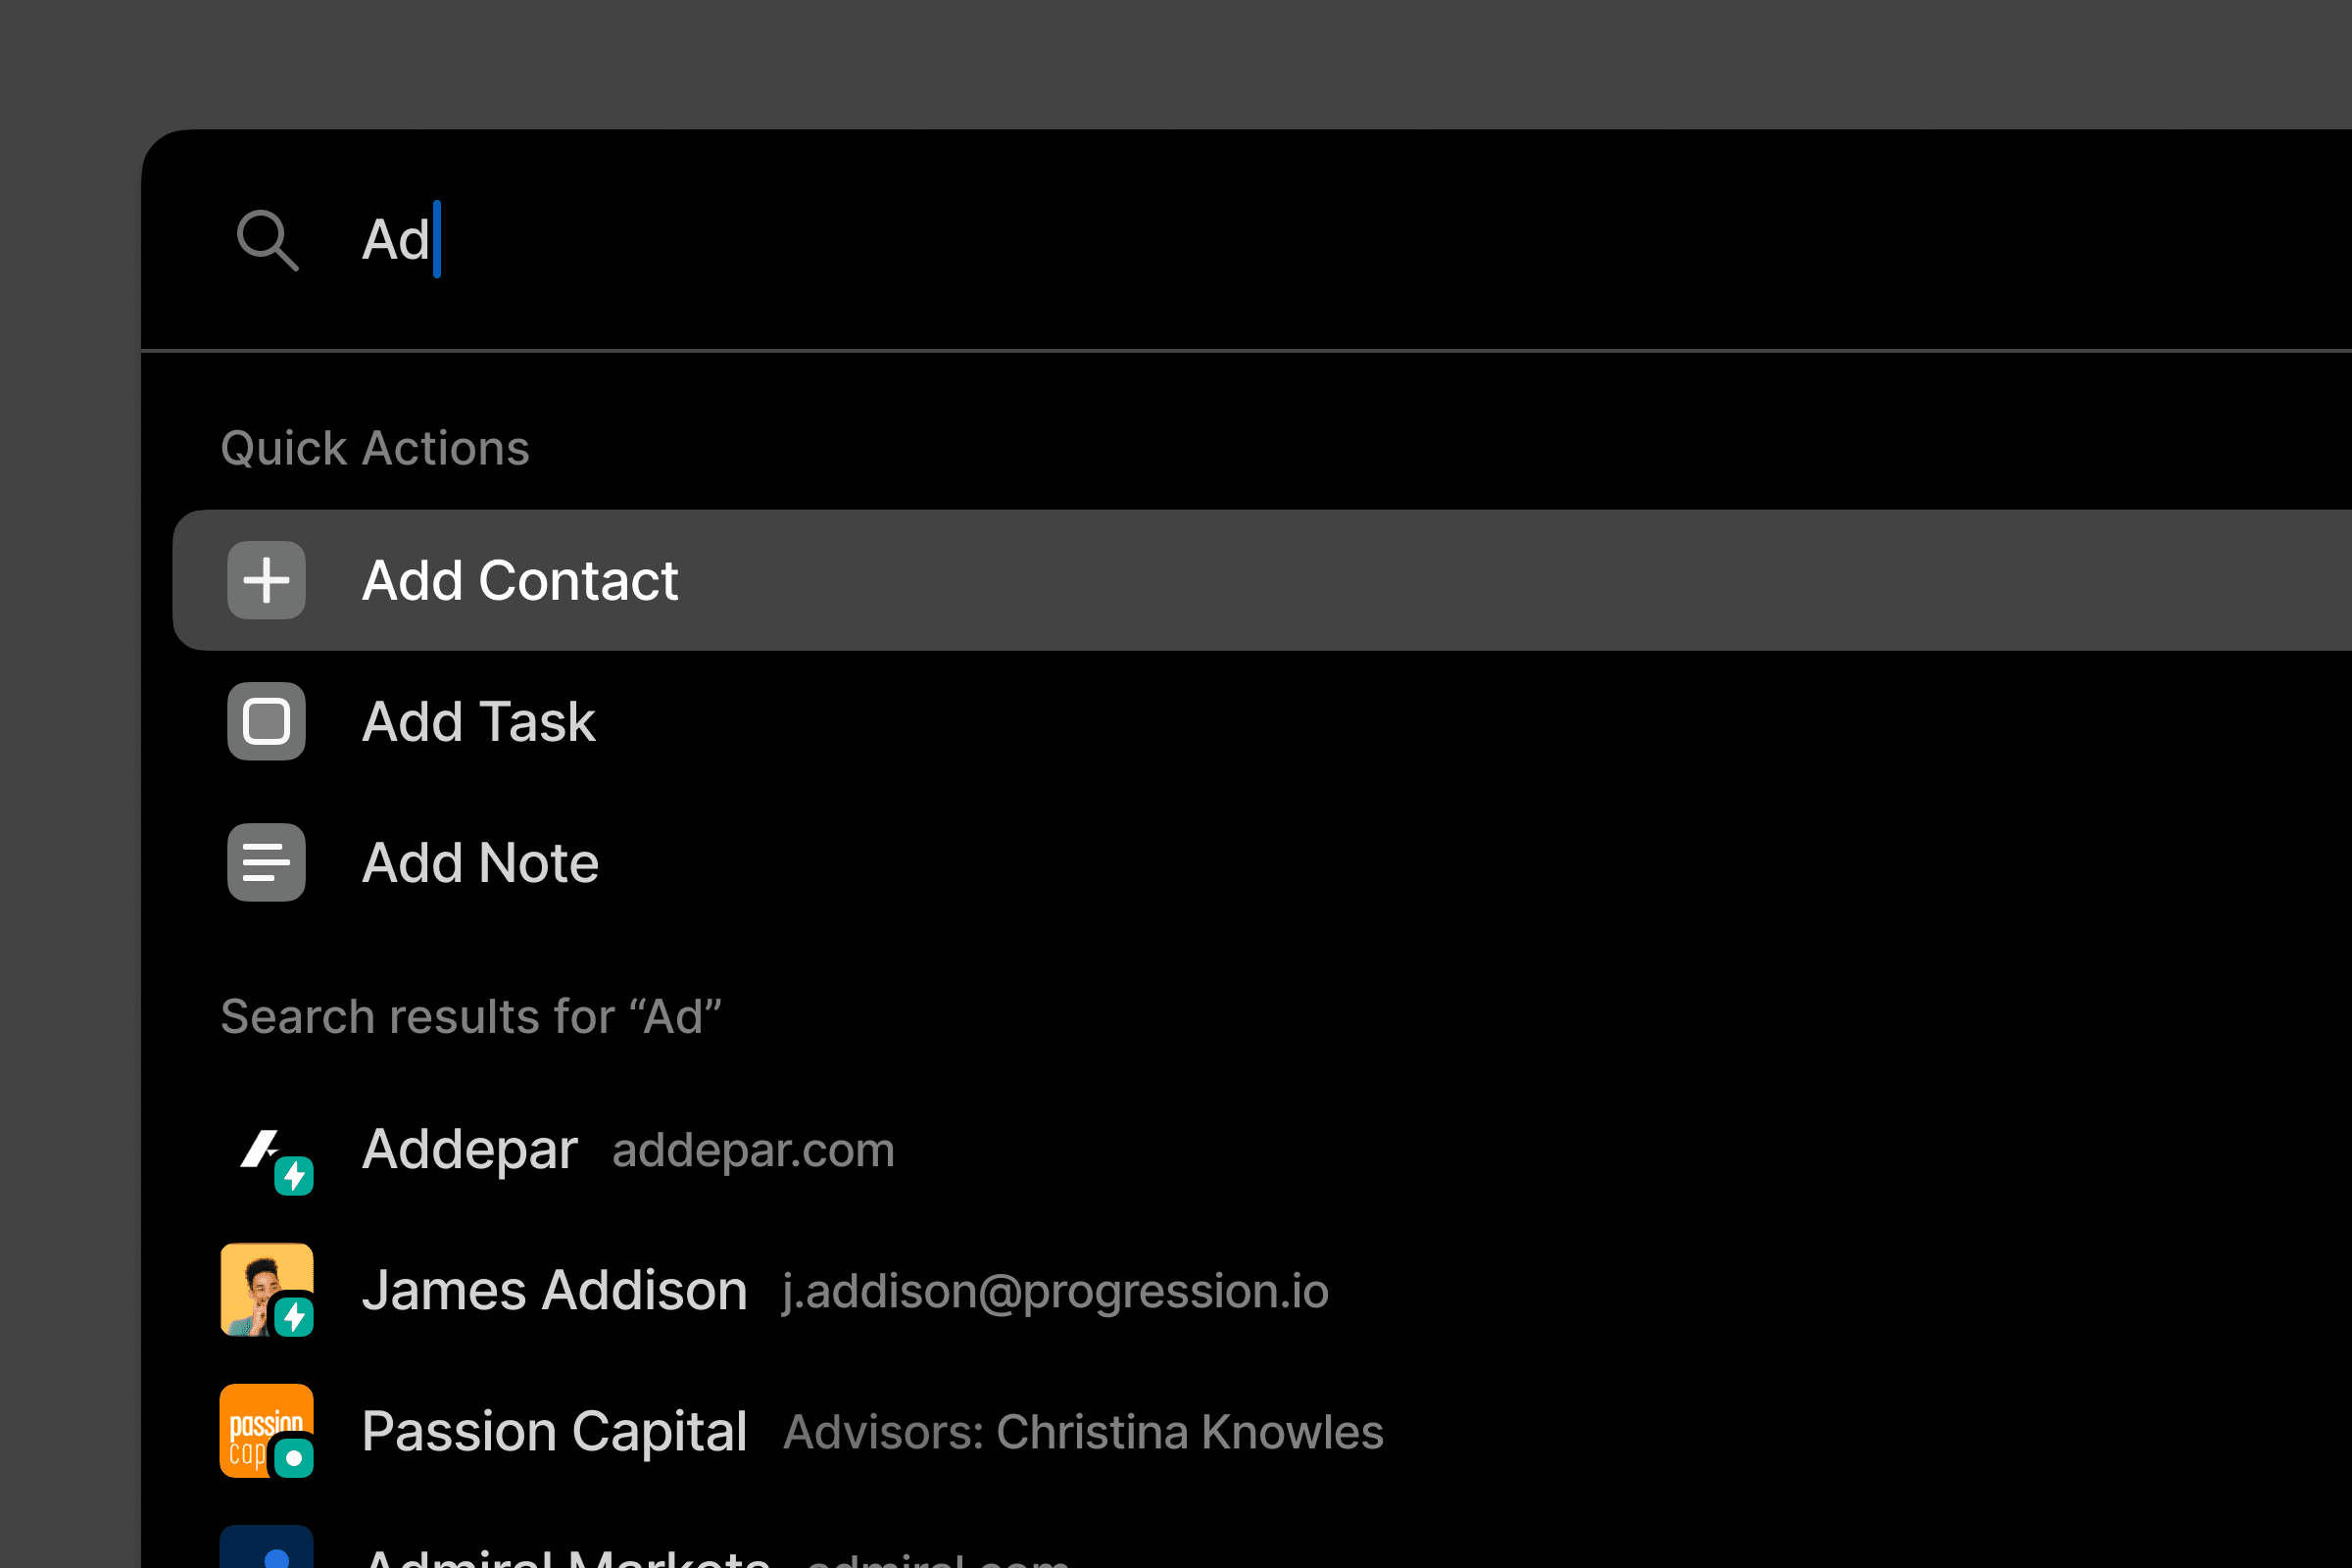Open the Addepar search result
This screenshot has width=2352, height=1568.
1262,1149
